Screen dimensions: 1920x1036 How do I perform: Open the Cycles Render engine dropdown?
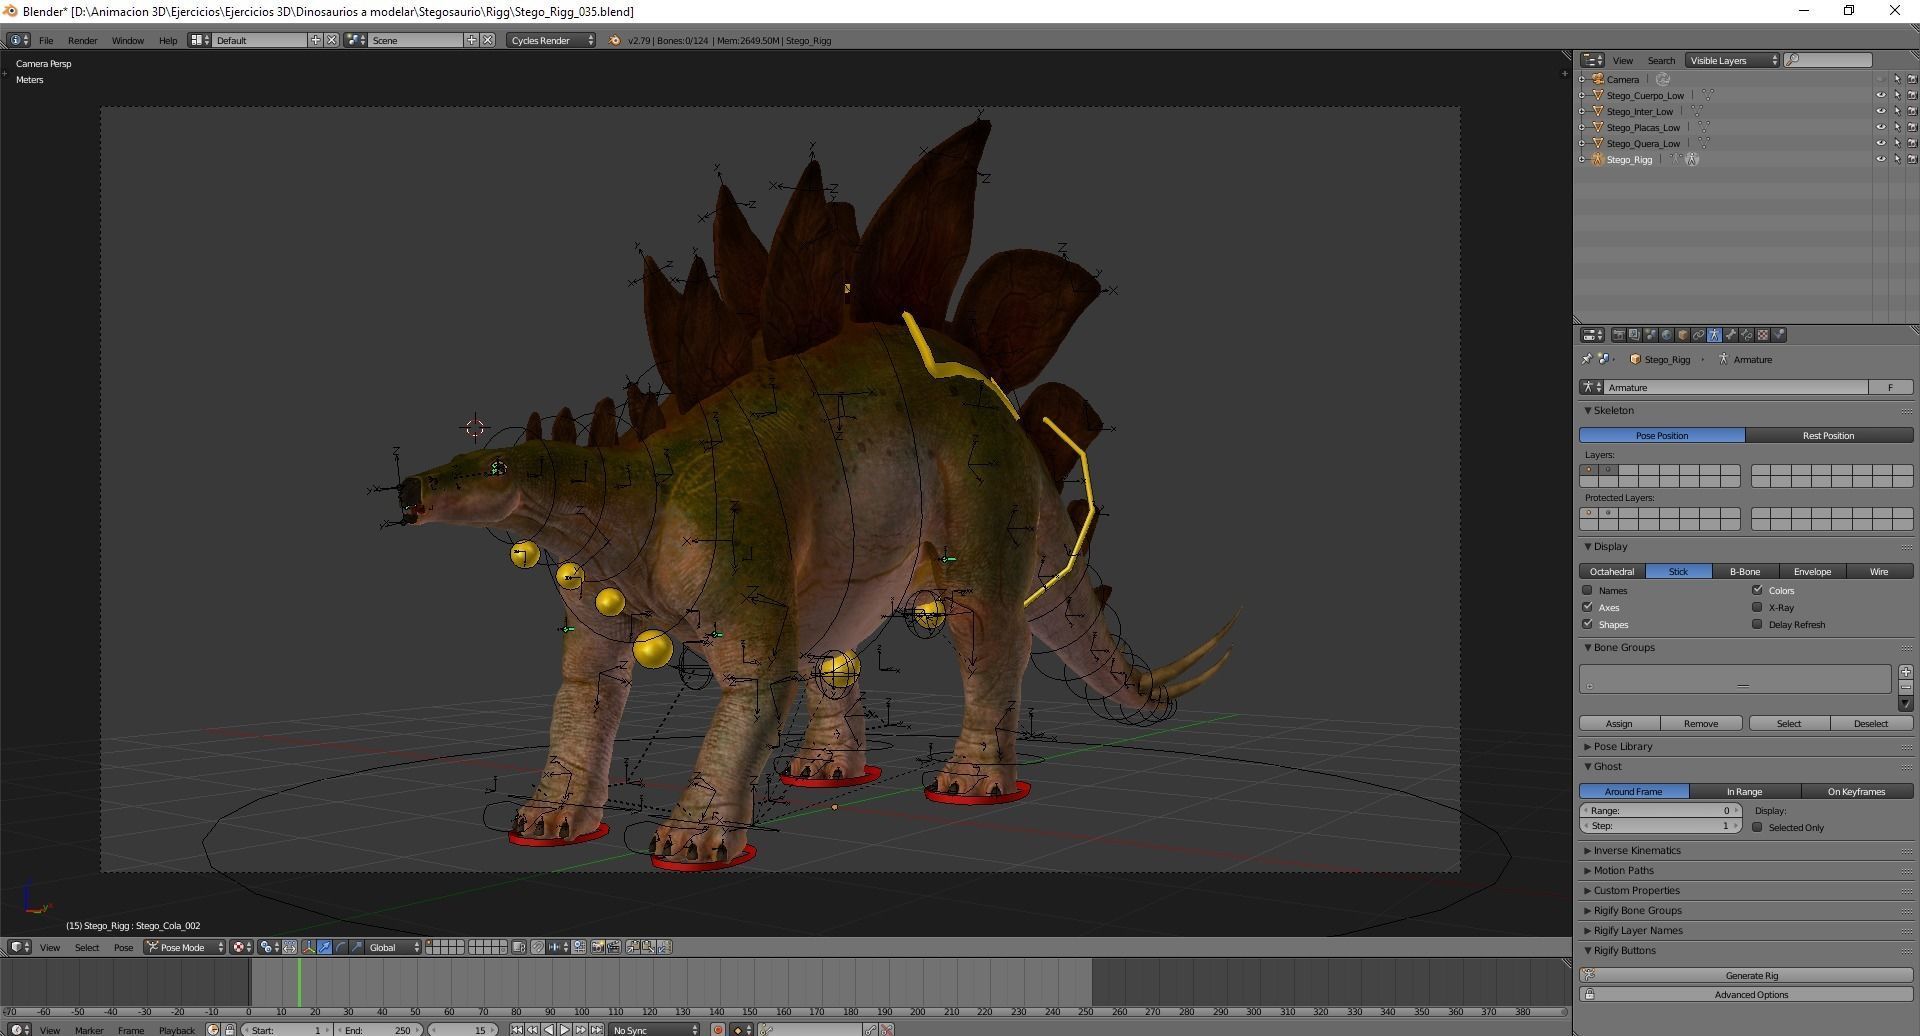[x=551, y=40]
